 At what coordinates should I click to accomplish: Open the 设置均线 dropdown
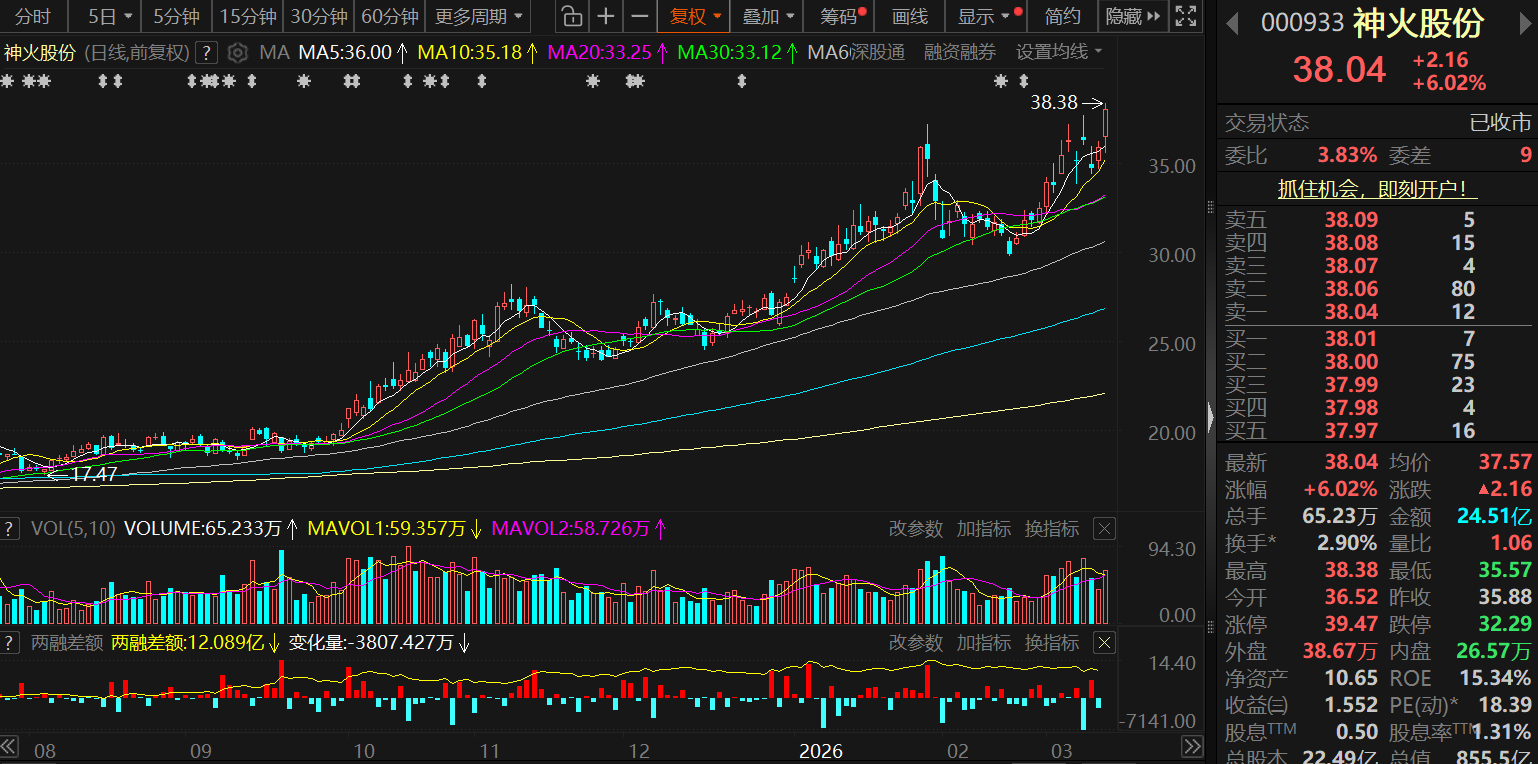[x=1059, y=52]
